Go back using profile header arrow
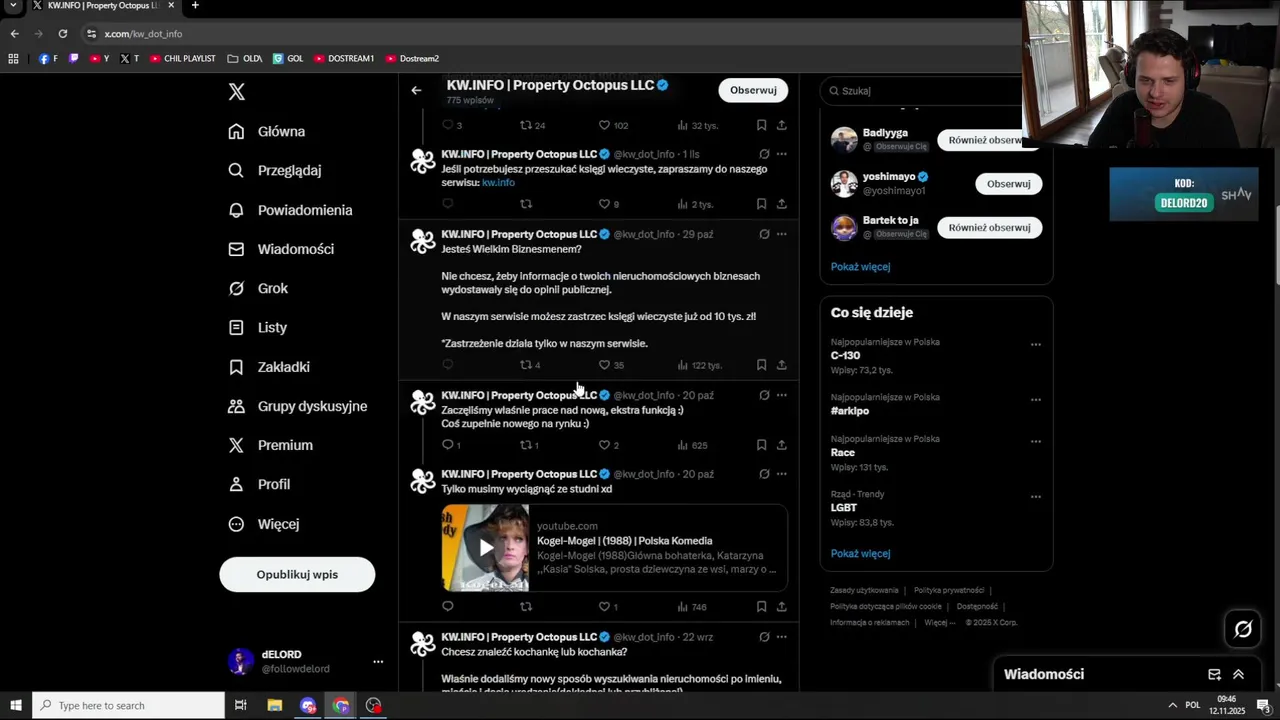 tap(416, 90)
